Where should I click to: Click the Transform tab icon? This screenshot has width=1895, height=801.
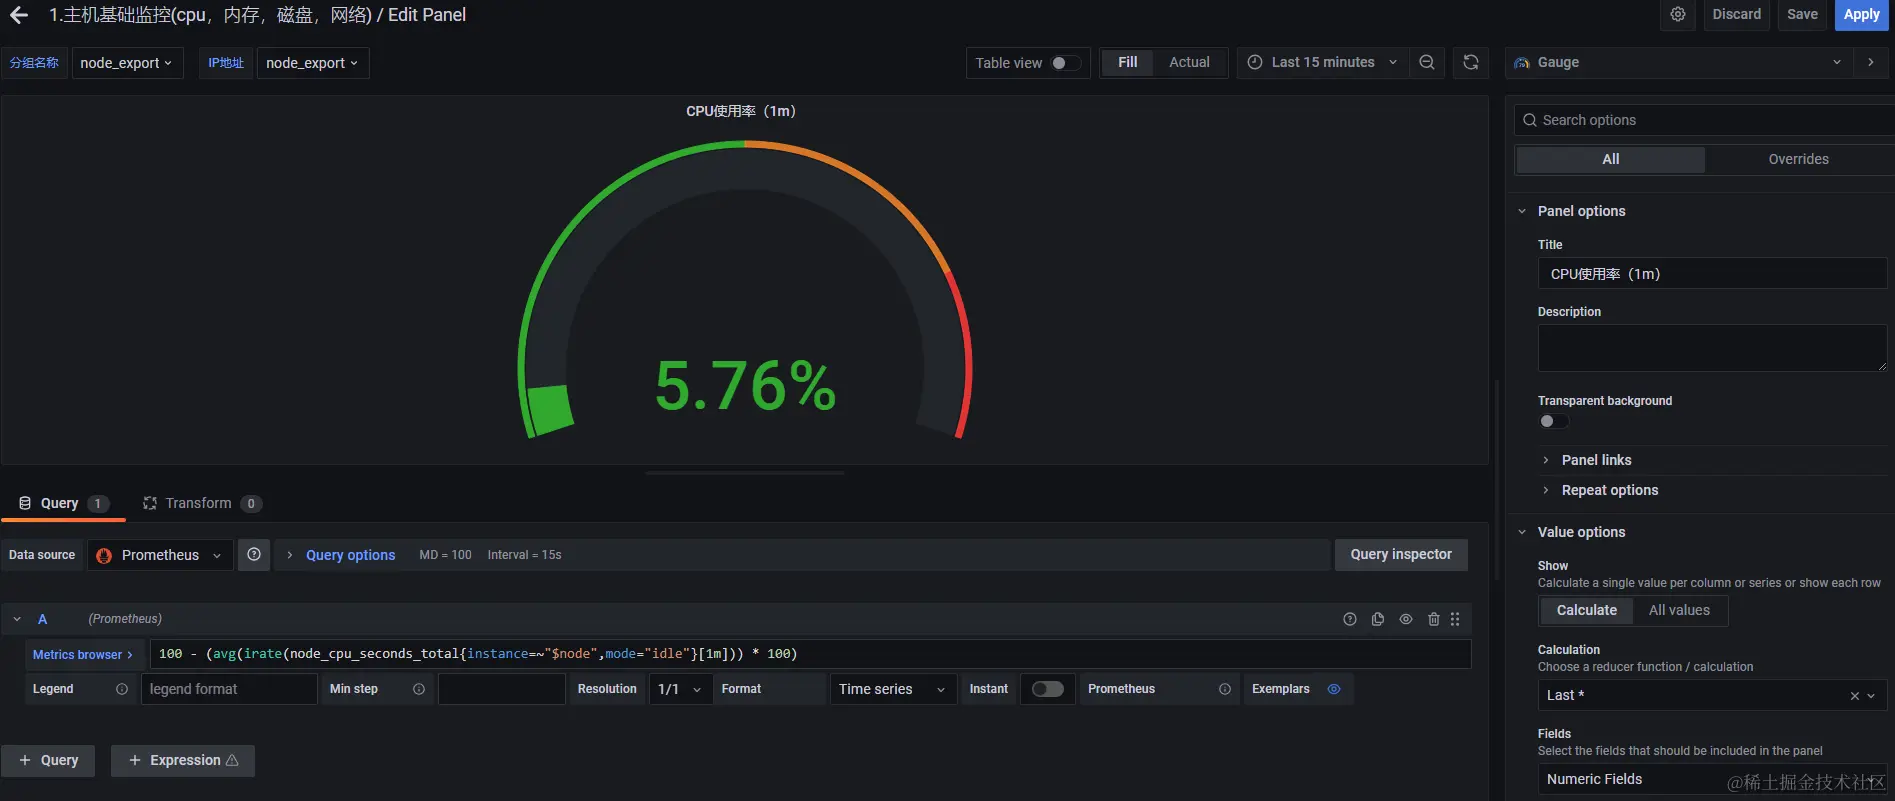coord(150,503)
